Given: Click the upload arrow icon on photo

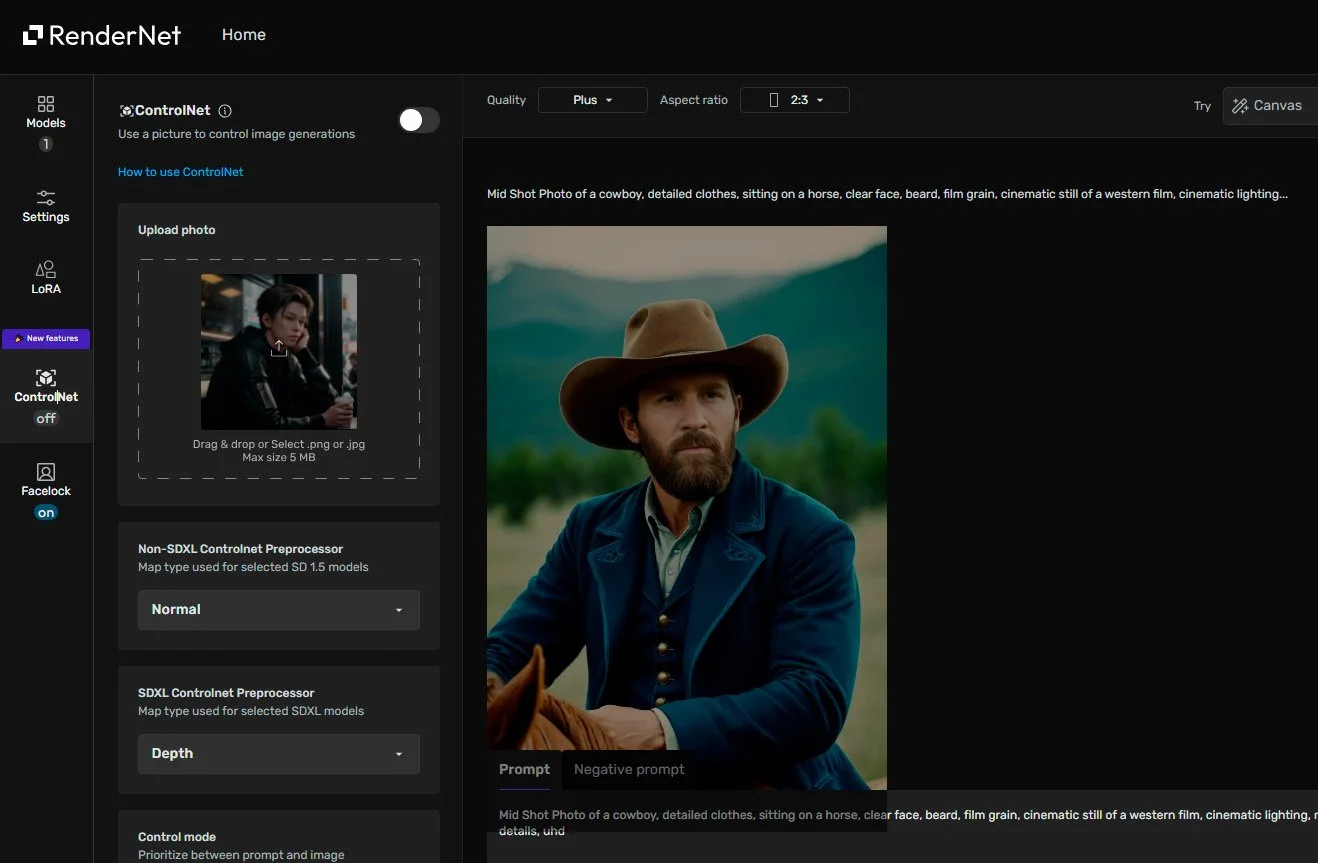Looking at the screenshot, I should pyautogui.click(x=279, y=347).
